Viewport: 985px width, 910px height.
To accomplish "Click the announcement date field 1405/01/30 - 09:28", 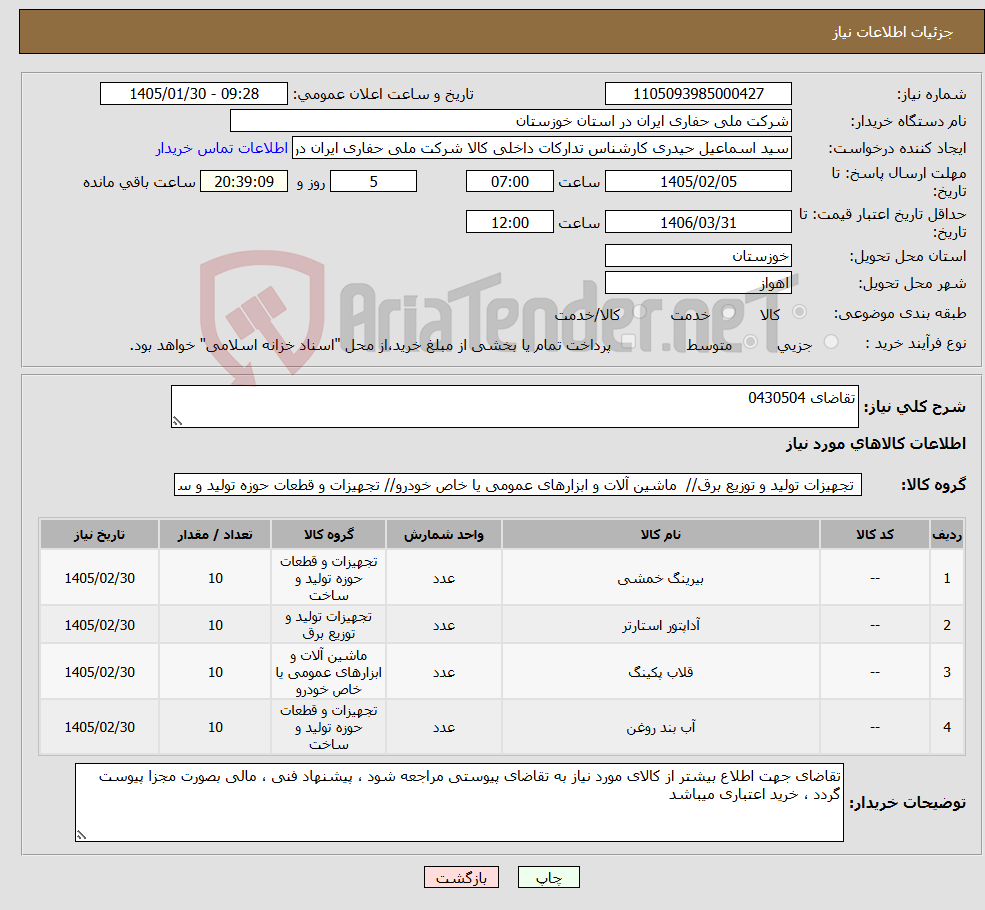I will pyautogui.click(x=193, y=94).
